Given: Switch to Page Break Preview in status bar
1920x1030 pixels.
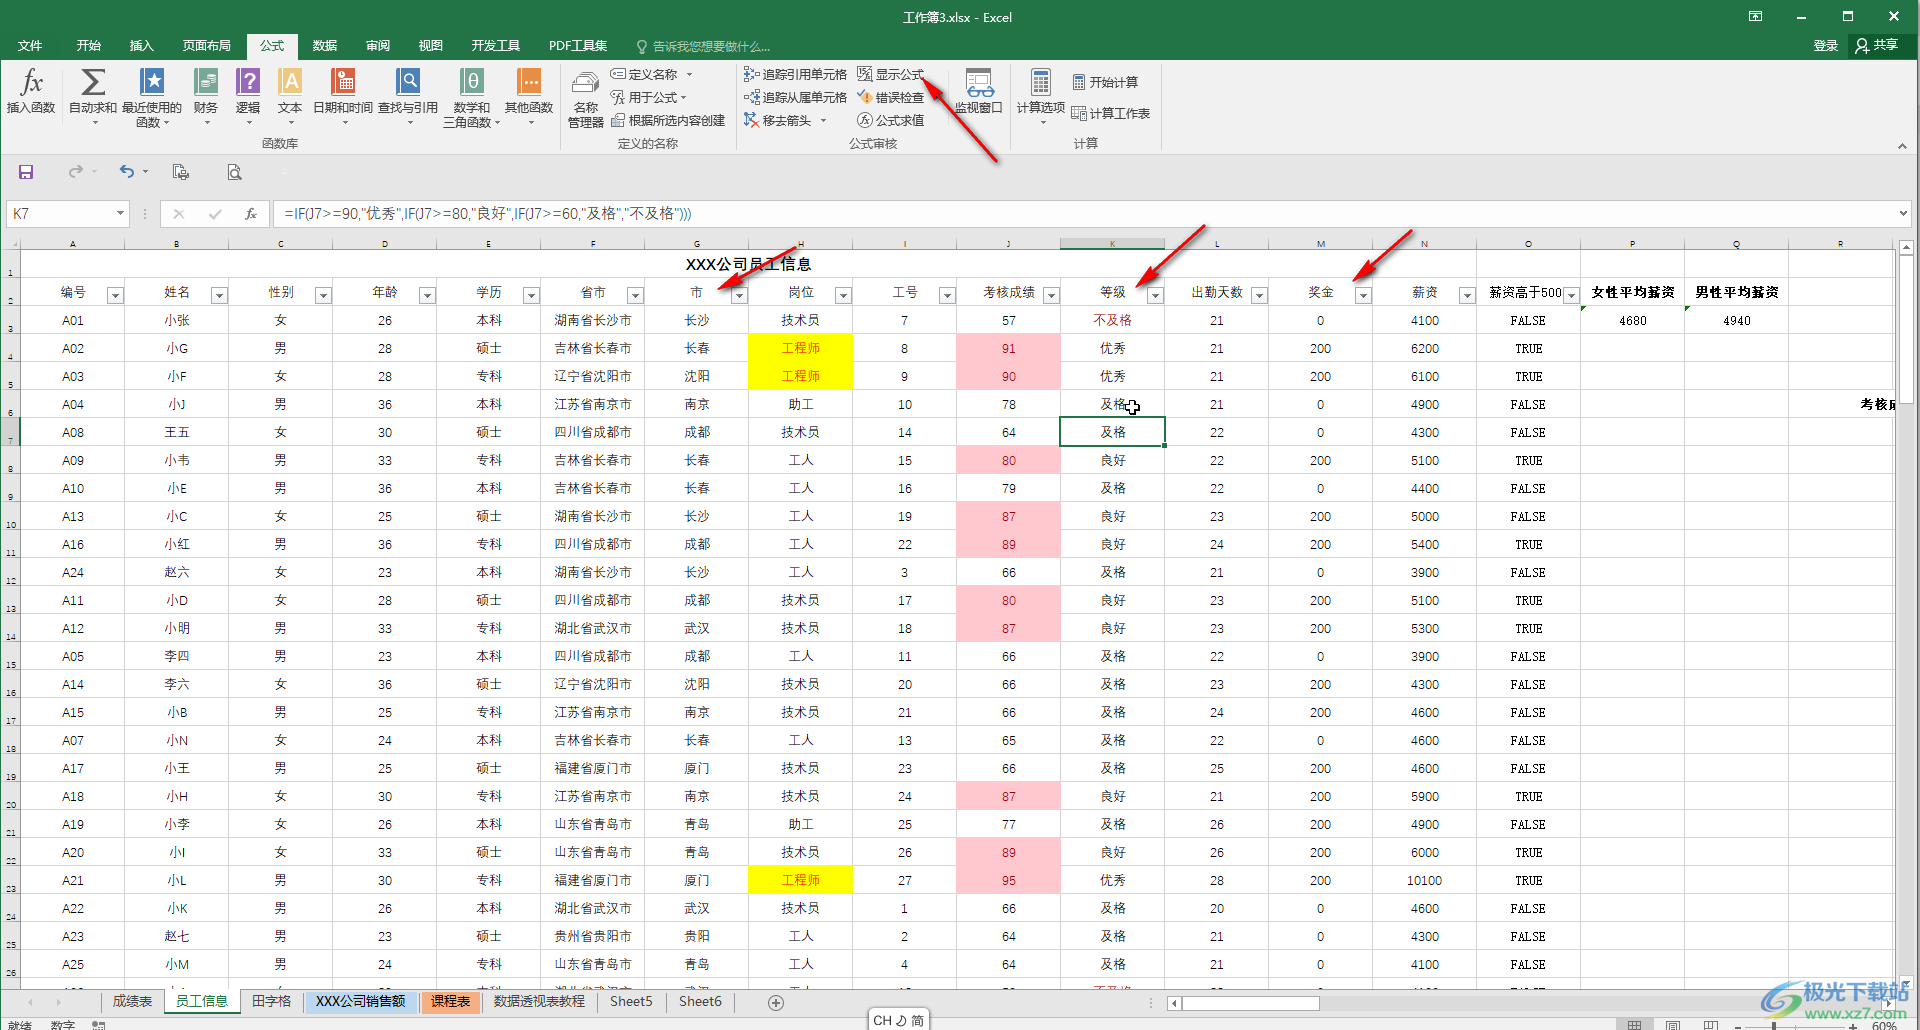Looking at the screenshot, I should 1710,1024.
